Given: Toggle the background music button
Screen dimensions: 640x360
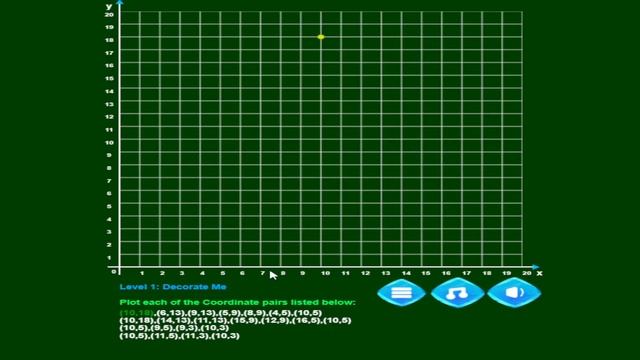Looking at the screenshot, I should click(x=457, y=293).
